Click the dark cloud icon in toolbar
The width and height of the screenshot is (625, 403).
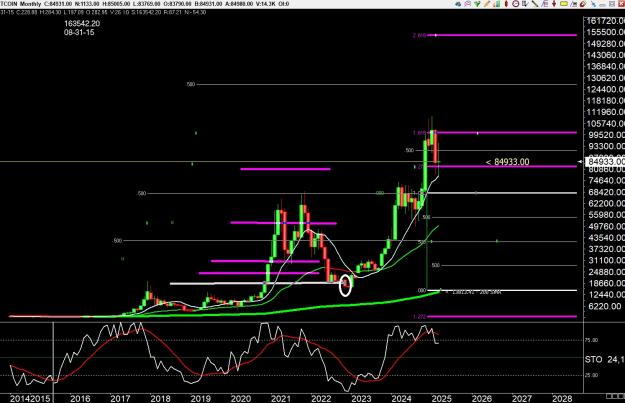458,4
